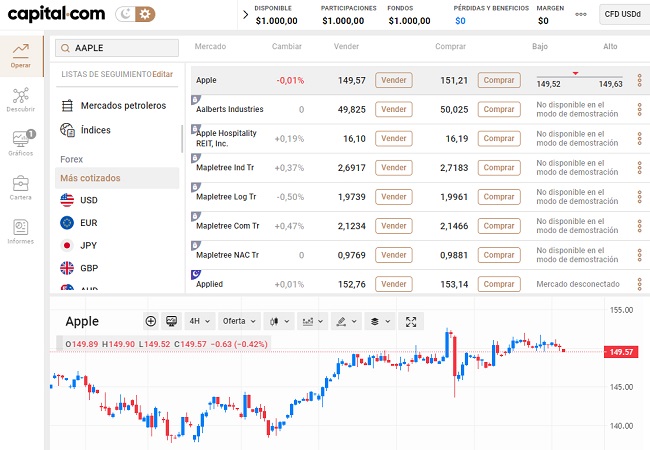Screen dimensions: 650x450
Task: Sort by Mercado column header
Action: coord(210,46)
